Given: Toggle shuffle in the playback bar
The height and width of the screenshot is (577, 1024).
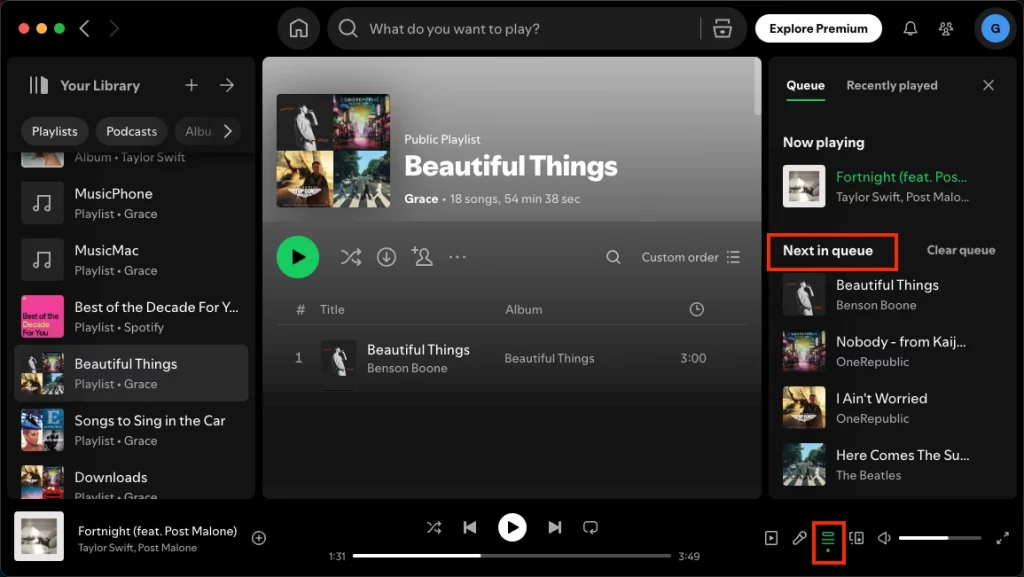Looking at the screenshot, I should [434, 527].
